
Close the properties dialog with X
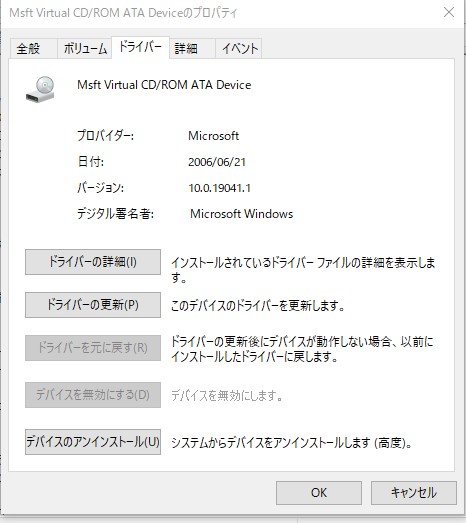click(449, 12)
